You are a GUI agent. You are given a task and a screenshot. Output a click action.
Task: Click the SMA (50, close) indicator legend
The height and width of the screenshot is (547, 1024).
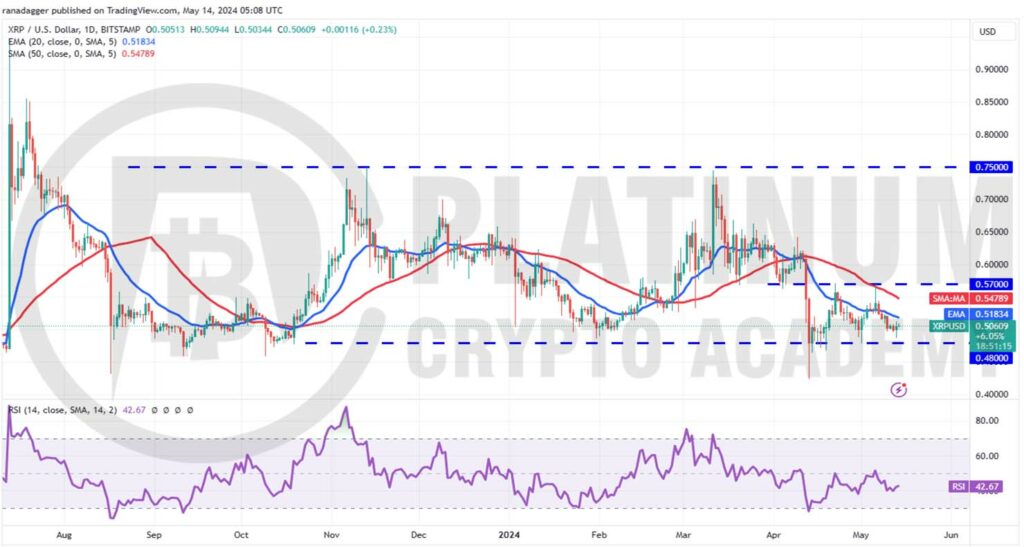point(62,54)
